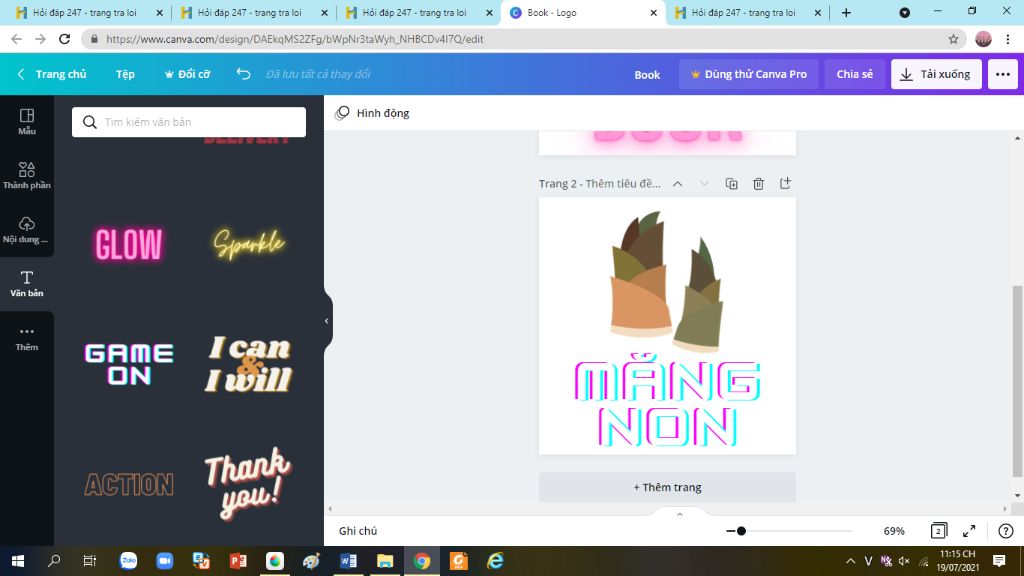The height and width of the screenshot is (576, 1024).
Task: Add the GLOW neon text style
Action: pos(129,245)
